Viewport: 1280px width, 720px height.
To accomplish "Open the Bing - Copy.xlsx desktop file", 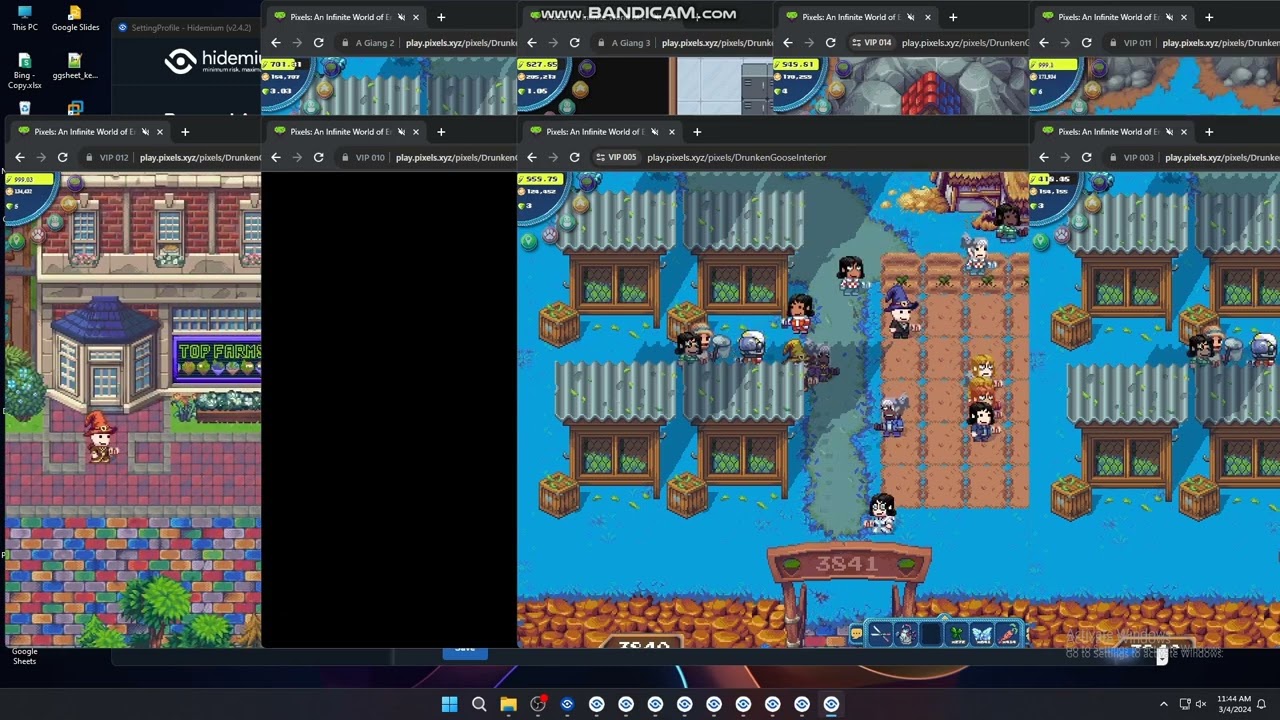I will [25, 71].
